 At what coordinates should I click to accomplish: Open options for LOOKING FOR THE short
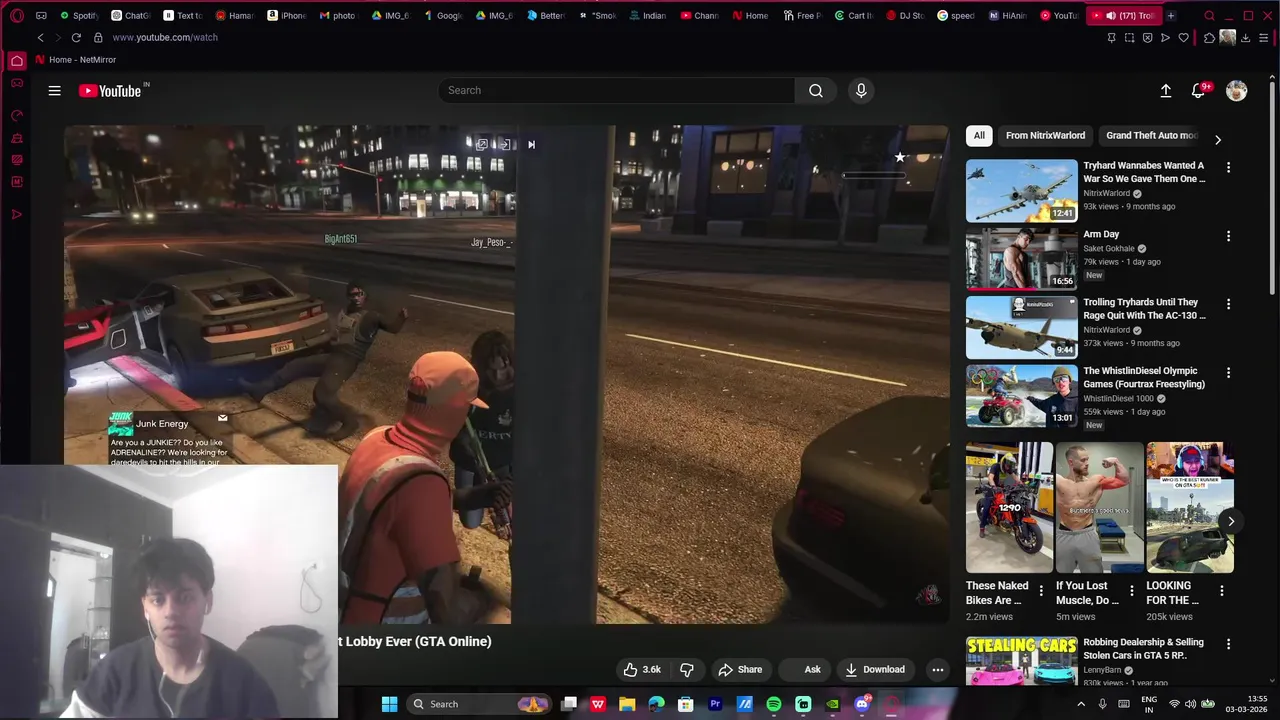(1221, 591)
